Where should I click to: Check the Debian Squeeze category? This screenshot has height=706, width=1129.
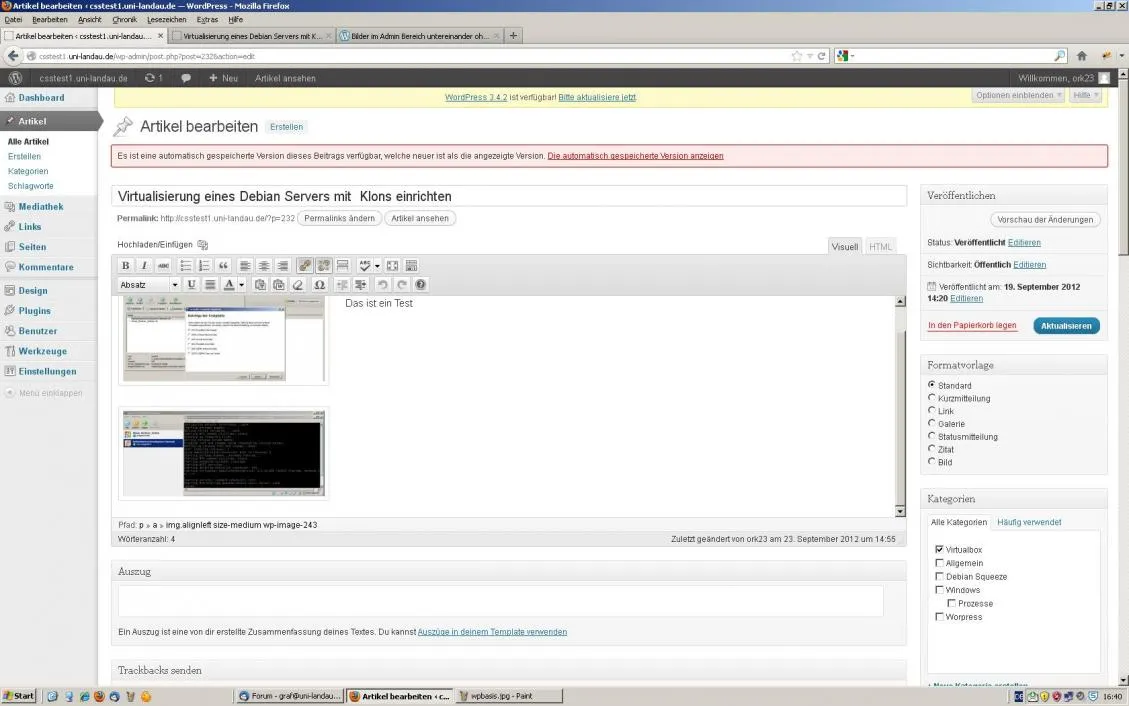[x=939, y=576]
